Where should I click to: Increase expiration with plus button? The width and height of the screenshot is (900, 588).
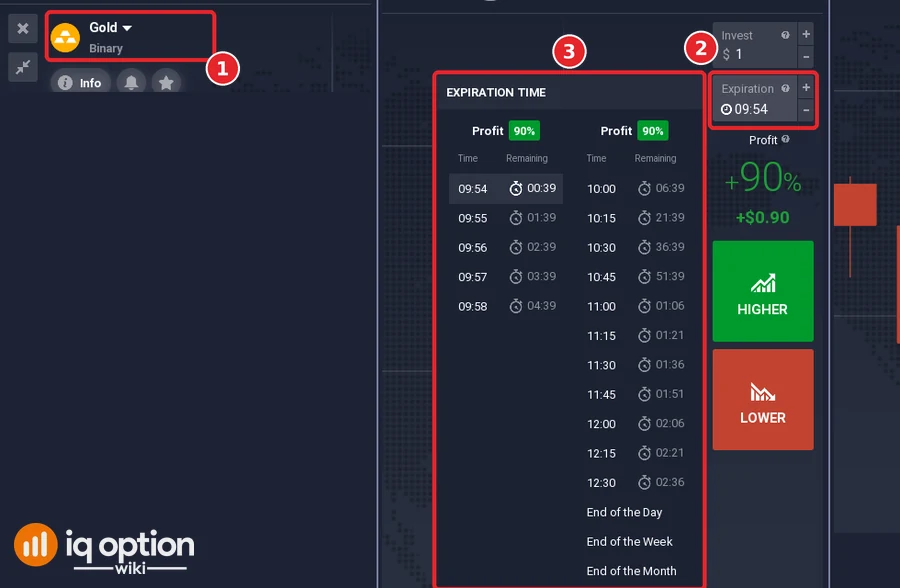[806, 87]
